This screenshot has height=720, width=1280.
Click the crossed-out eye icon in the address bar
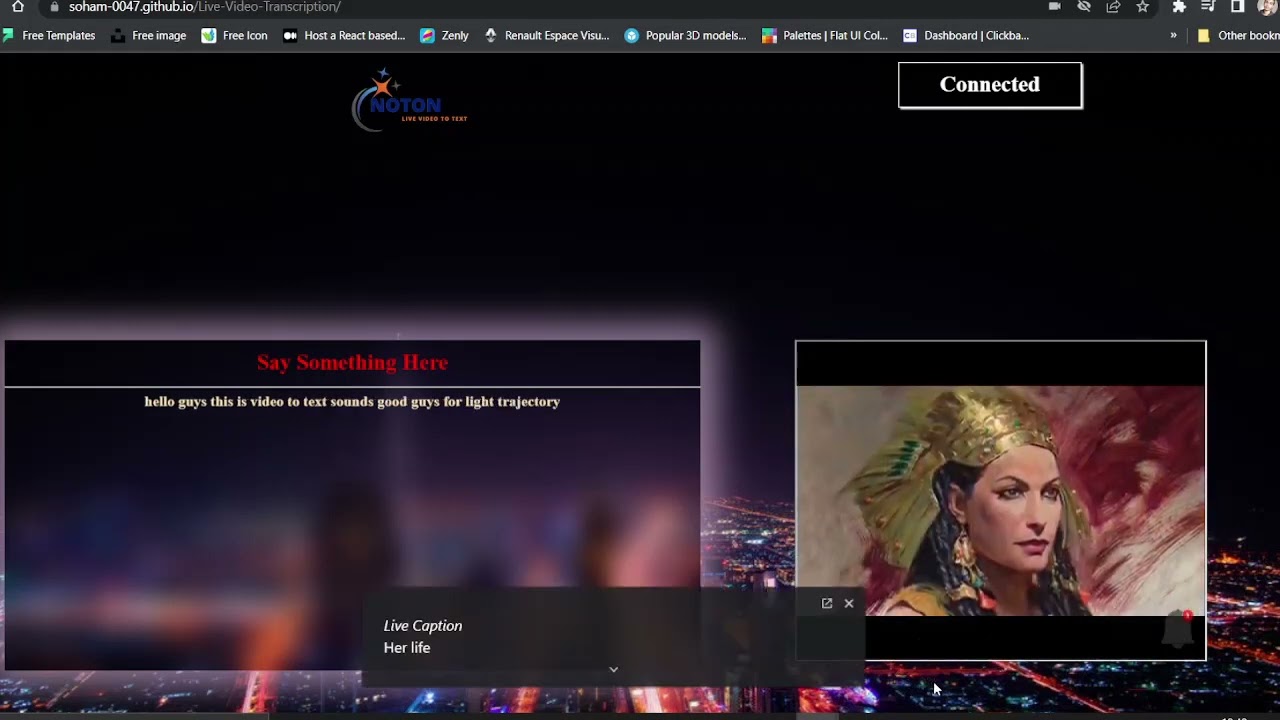[x=1084, y=6]
